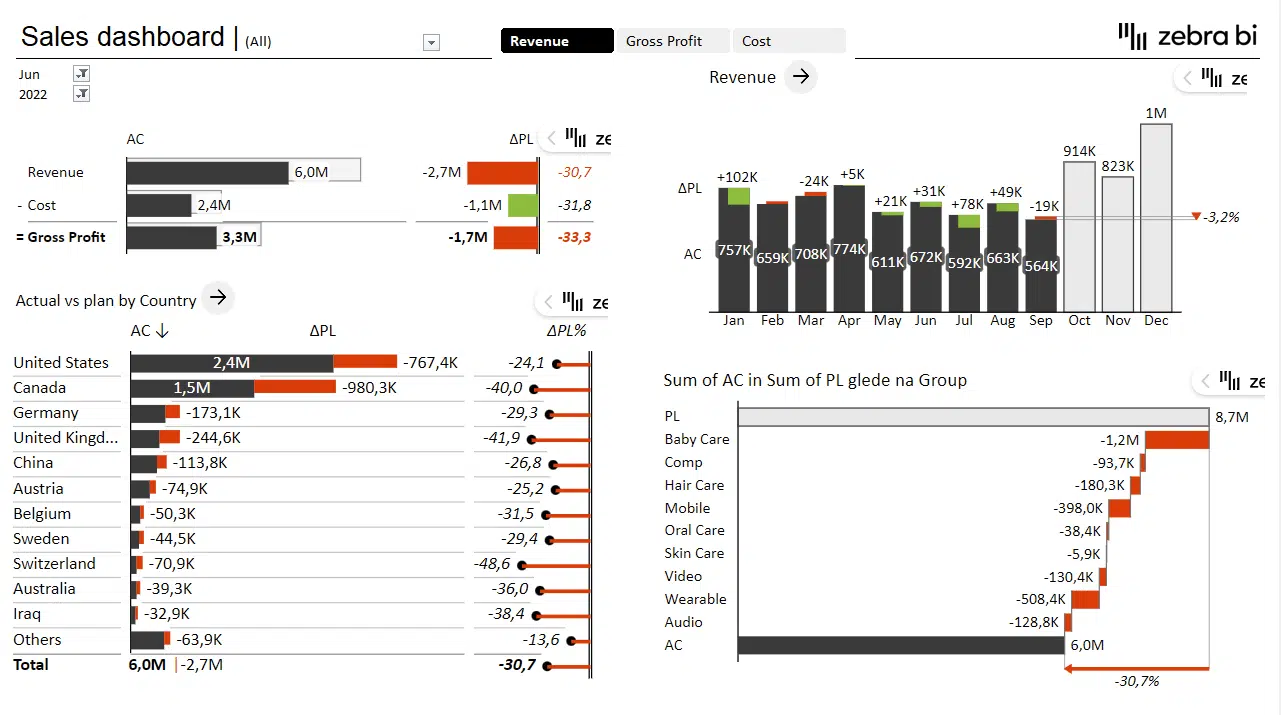Screen dimensions: 1281x715
Task: Click the 2022 slicer filter icon
Action: pyautogui.click(x=81, y=93)
